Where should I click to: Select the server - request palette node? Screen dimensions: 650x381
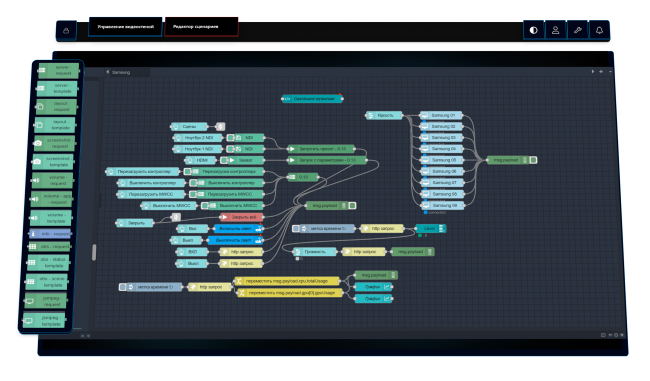coord(58,70)
